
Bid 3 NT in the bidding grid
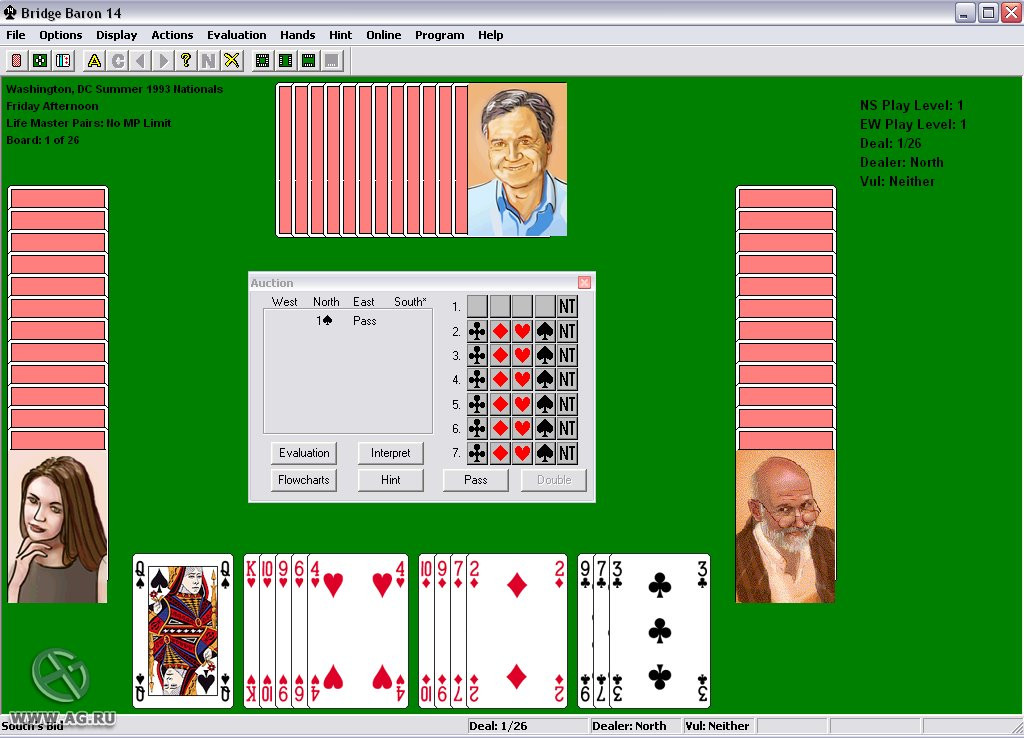click(567, 355)
